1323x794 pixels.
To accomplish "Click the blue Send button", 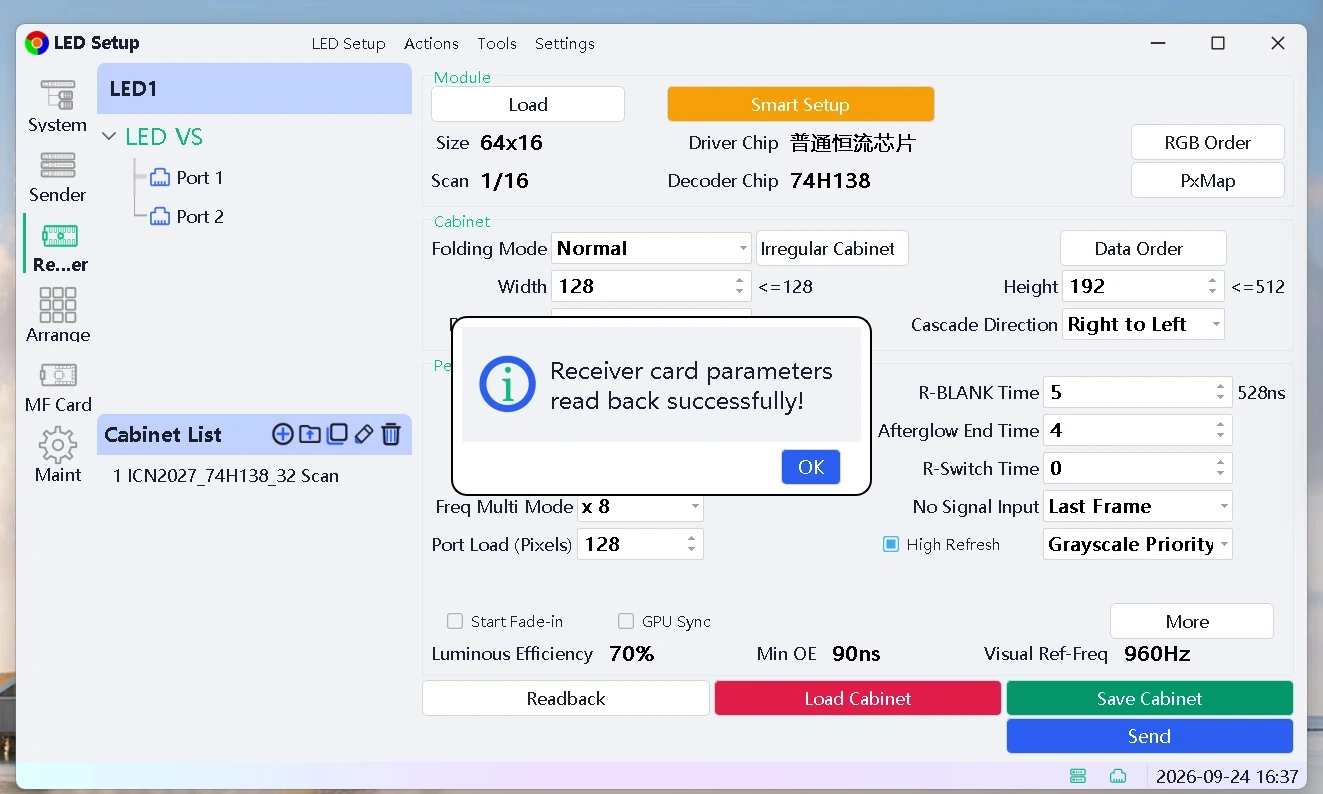I will (1150, 737).
